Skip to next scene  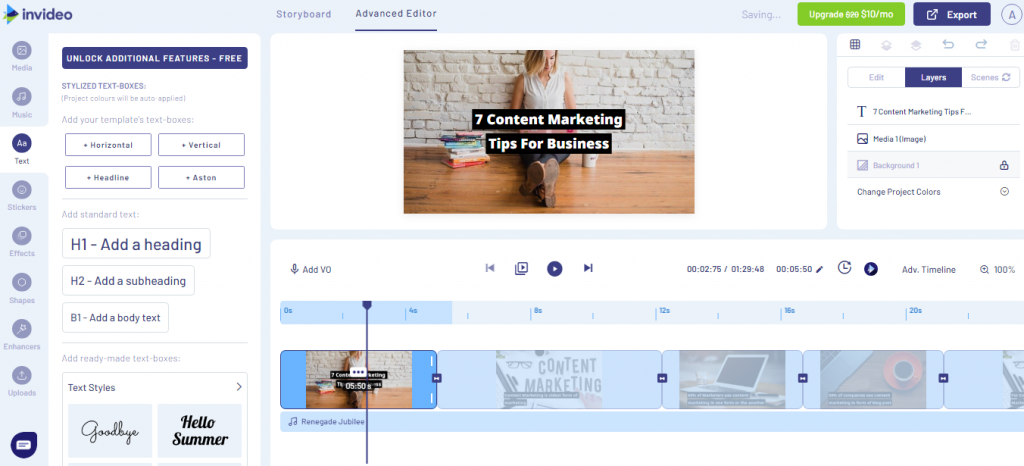[588, 268]
